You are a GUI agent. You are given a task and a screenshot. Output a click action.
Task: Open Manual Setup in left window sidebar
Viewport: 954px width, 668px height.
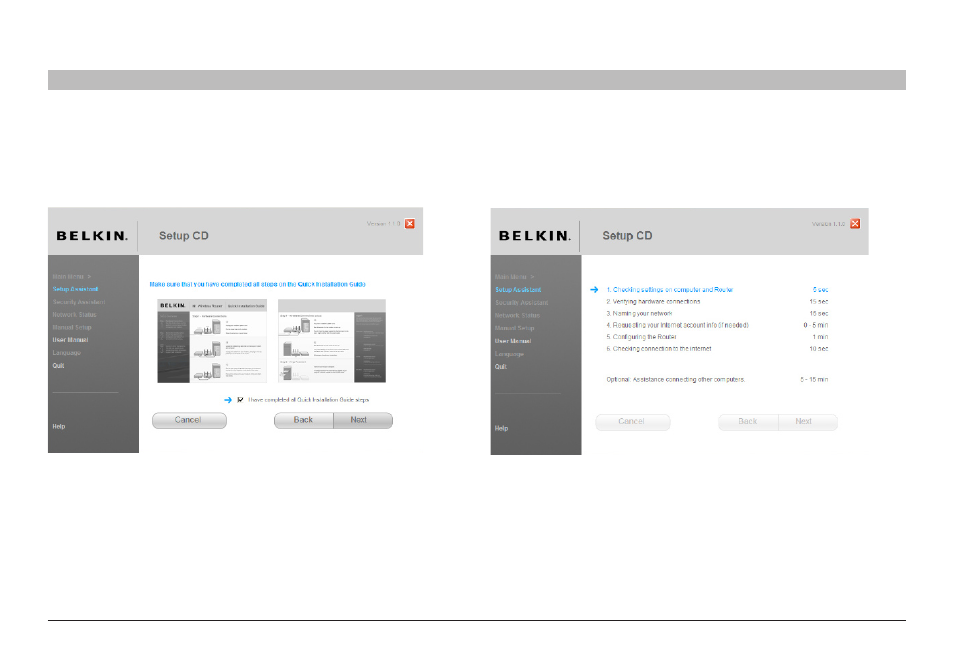[x=72, y=327]
